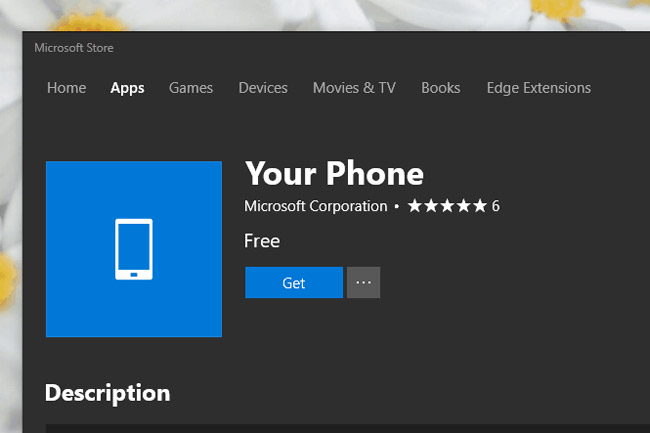Click the fifth star in the rating
Viewport: 650px width, 433px height.
[480, 206]
